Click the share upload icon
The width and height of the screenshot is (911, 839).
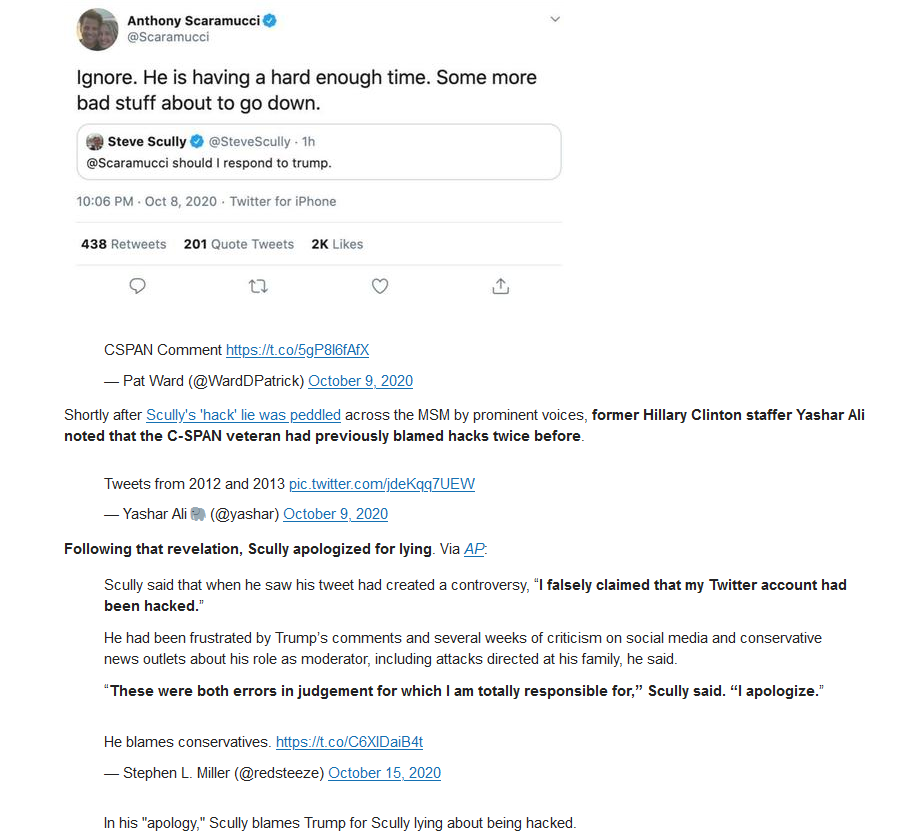coord(501,286)
